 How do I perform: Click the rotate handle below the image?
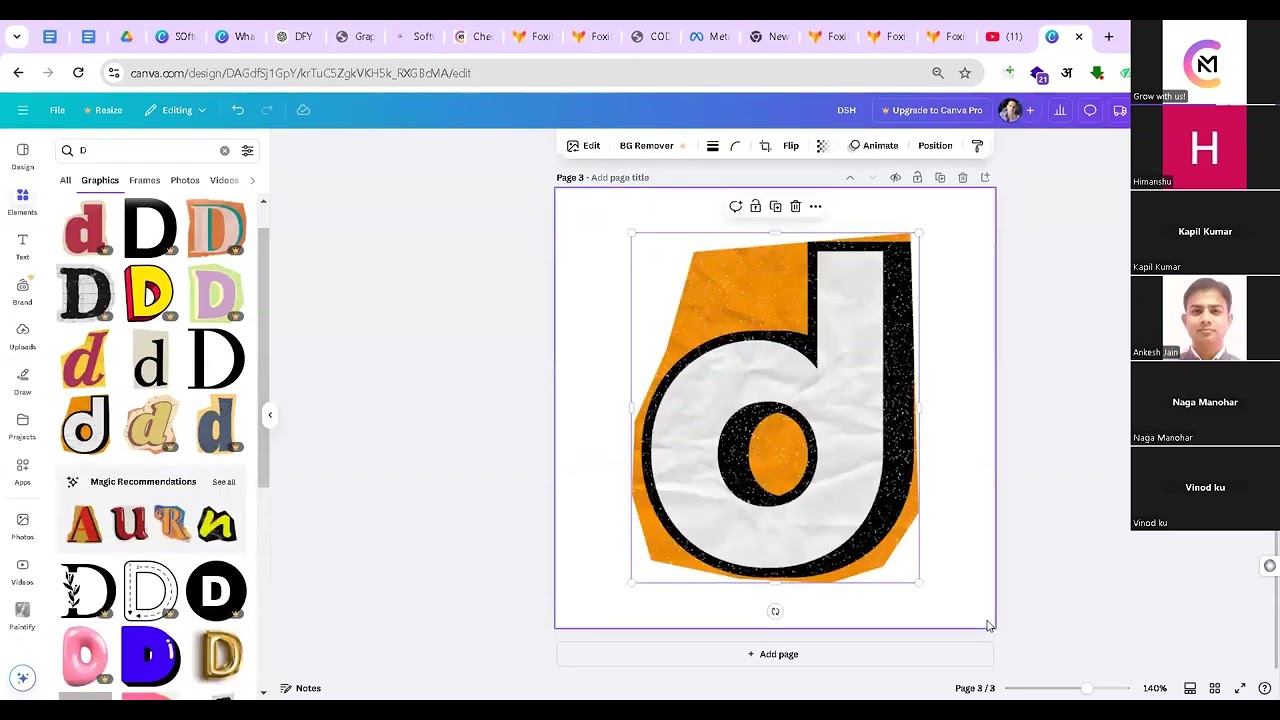pyautogui.click(x=775, y=611)
